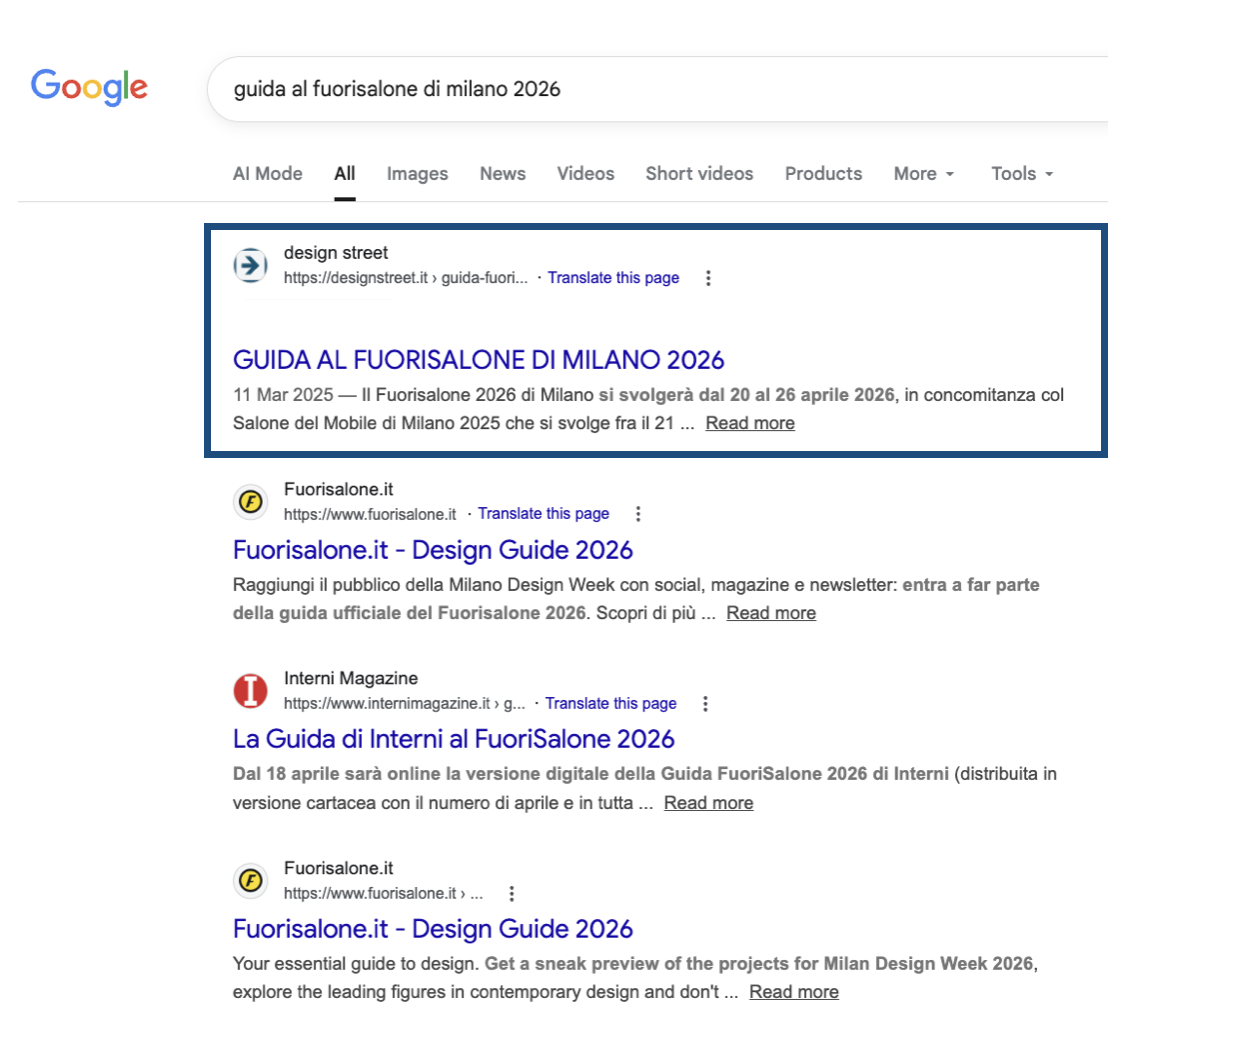Viewport: 1258px width, 1048px height.
Task: Open three-dot options beside fuorisalone.it Translate link
Action: tap(638, 514)
